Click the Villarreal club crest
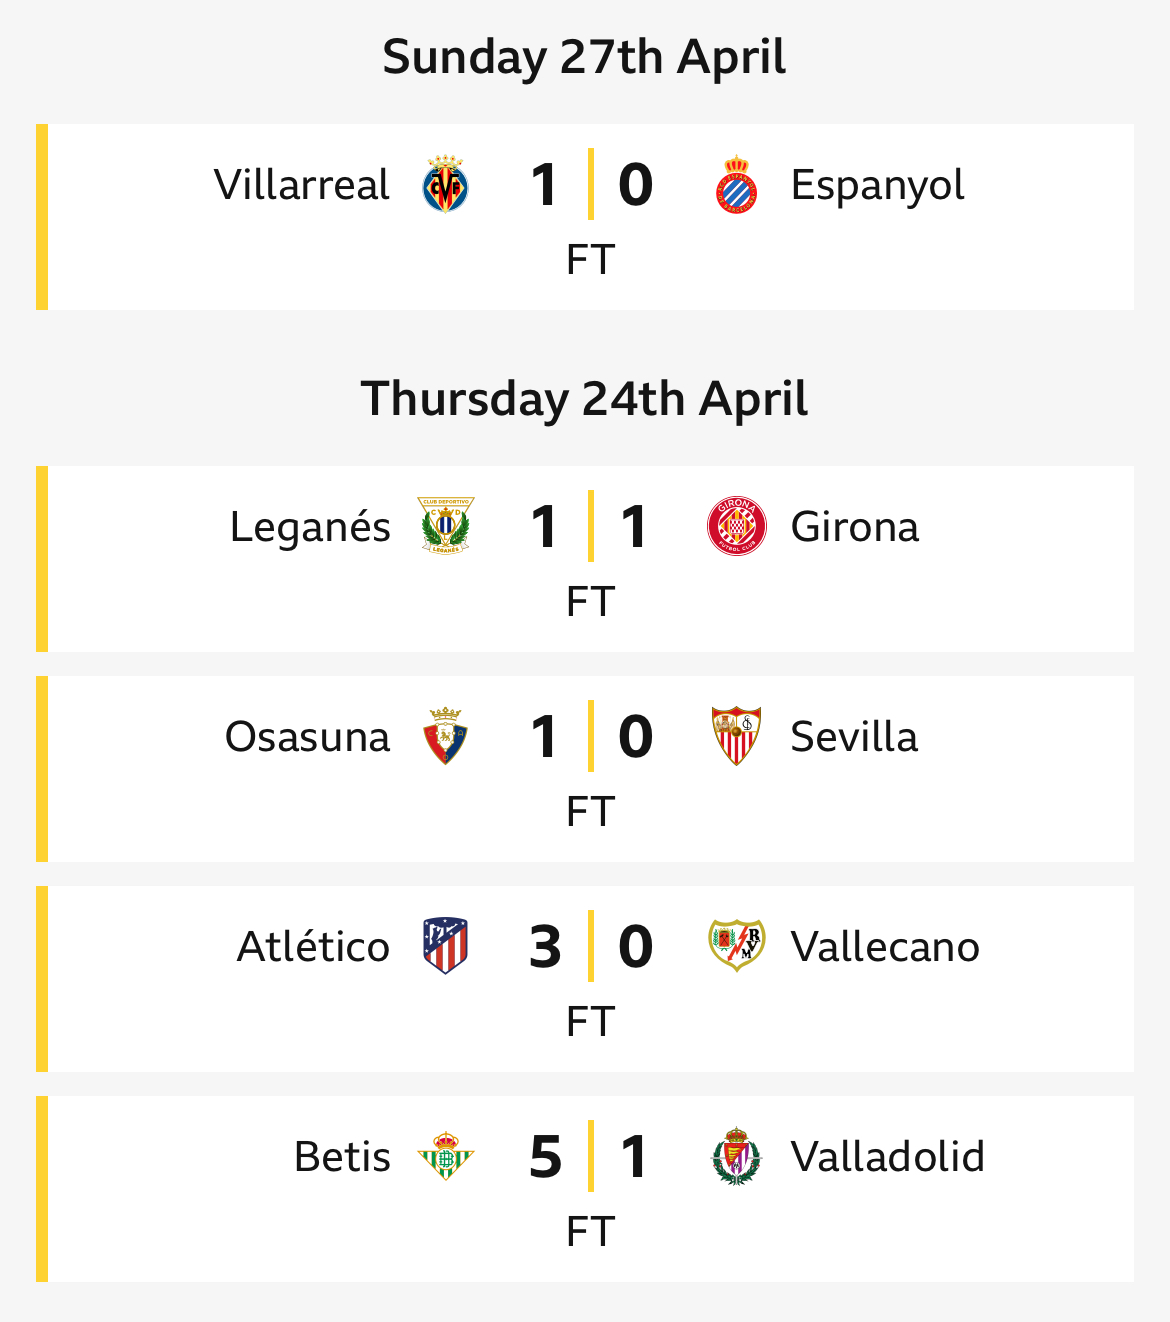 445,184
